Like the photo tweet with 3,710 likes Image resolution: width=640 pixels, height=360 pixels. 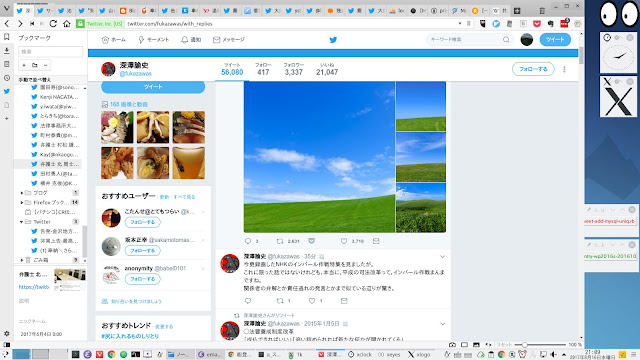point(344,241)
